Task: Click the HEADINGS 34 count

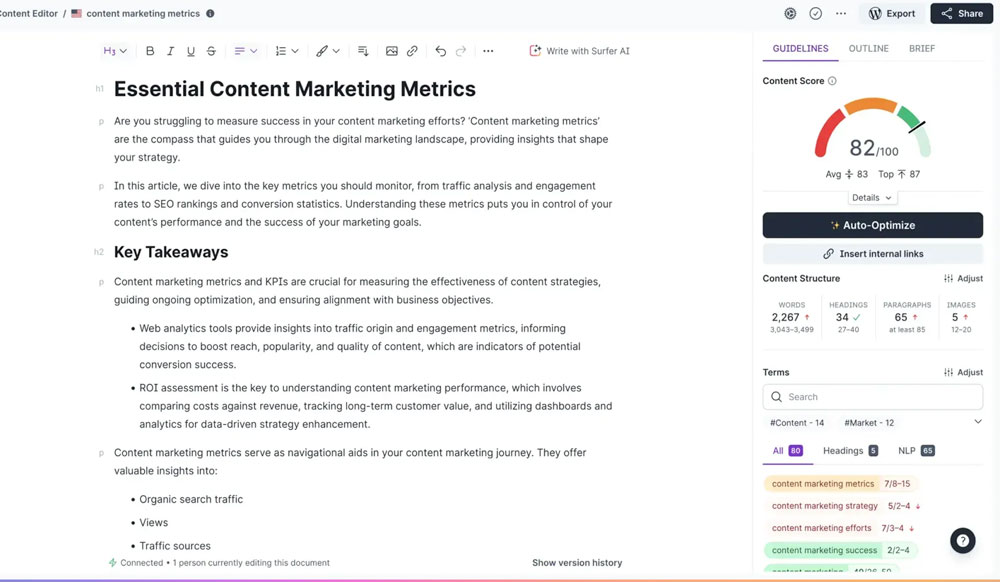Action: (848, 317)
